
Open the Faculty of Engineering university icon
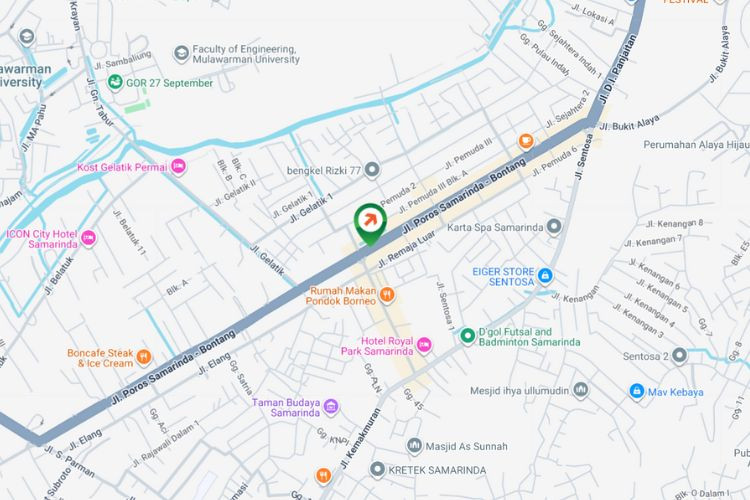coord(181,54)
